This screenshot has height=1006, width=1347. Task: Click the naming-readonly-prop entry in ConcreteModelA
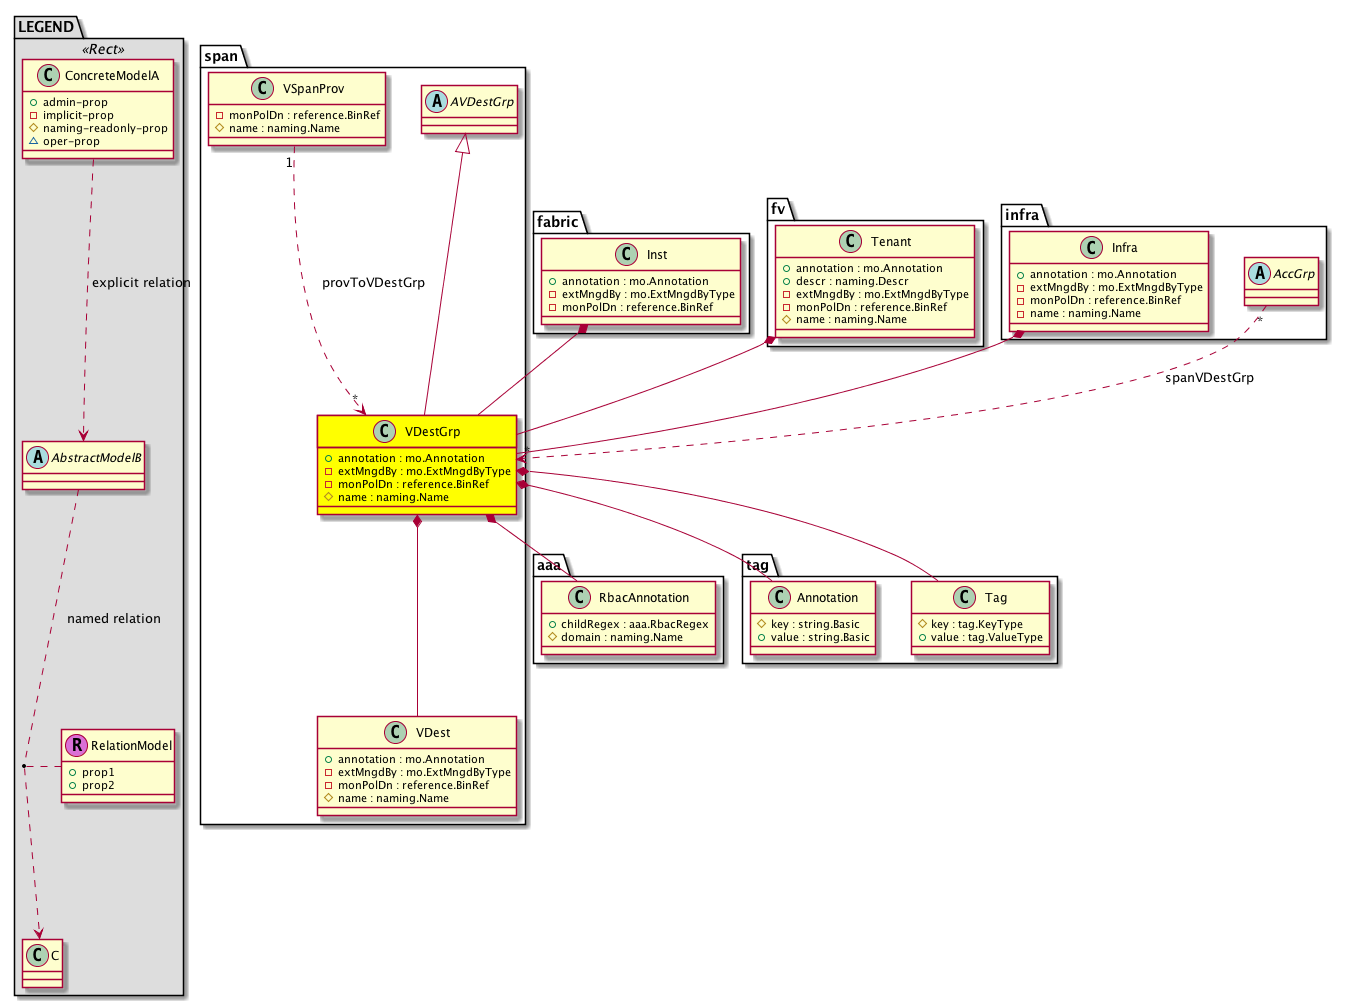tap(104, 129)
